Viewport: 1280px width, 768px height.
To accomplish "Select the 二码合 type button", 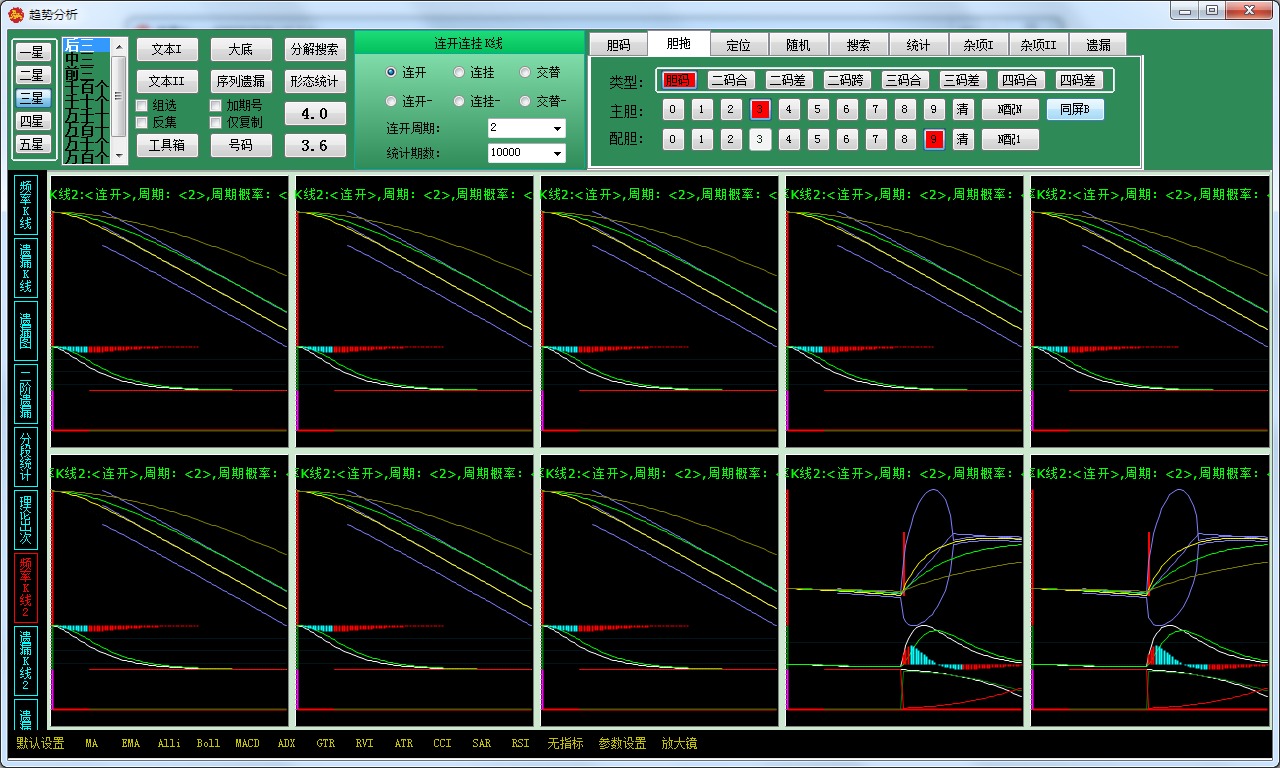I will [731, 80].
